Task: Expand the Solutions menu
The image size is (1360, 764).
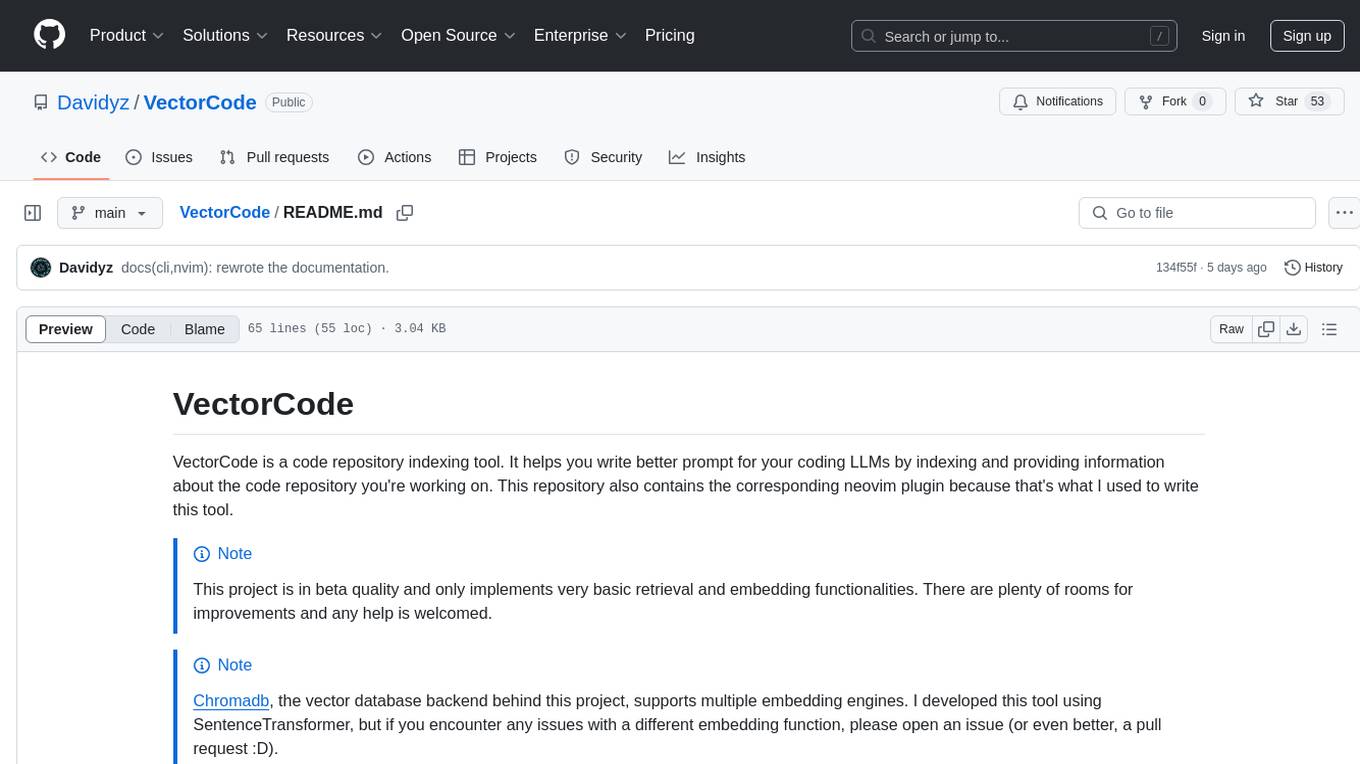Action: [225, 35]
